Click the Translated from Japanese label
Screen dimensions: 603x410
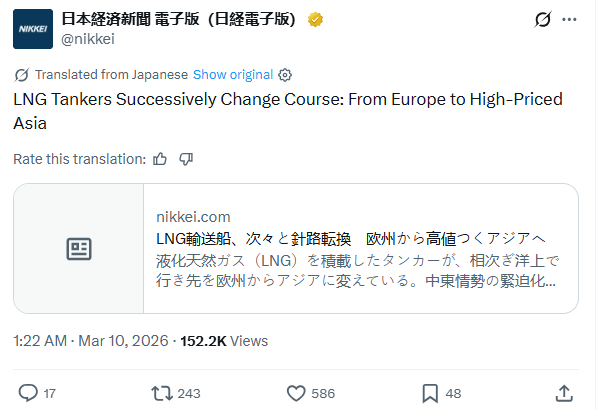coord(110,75)
